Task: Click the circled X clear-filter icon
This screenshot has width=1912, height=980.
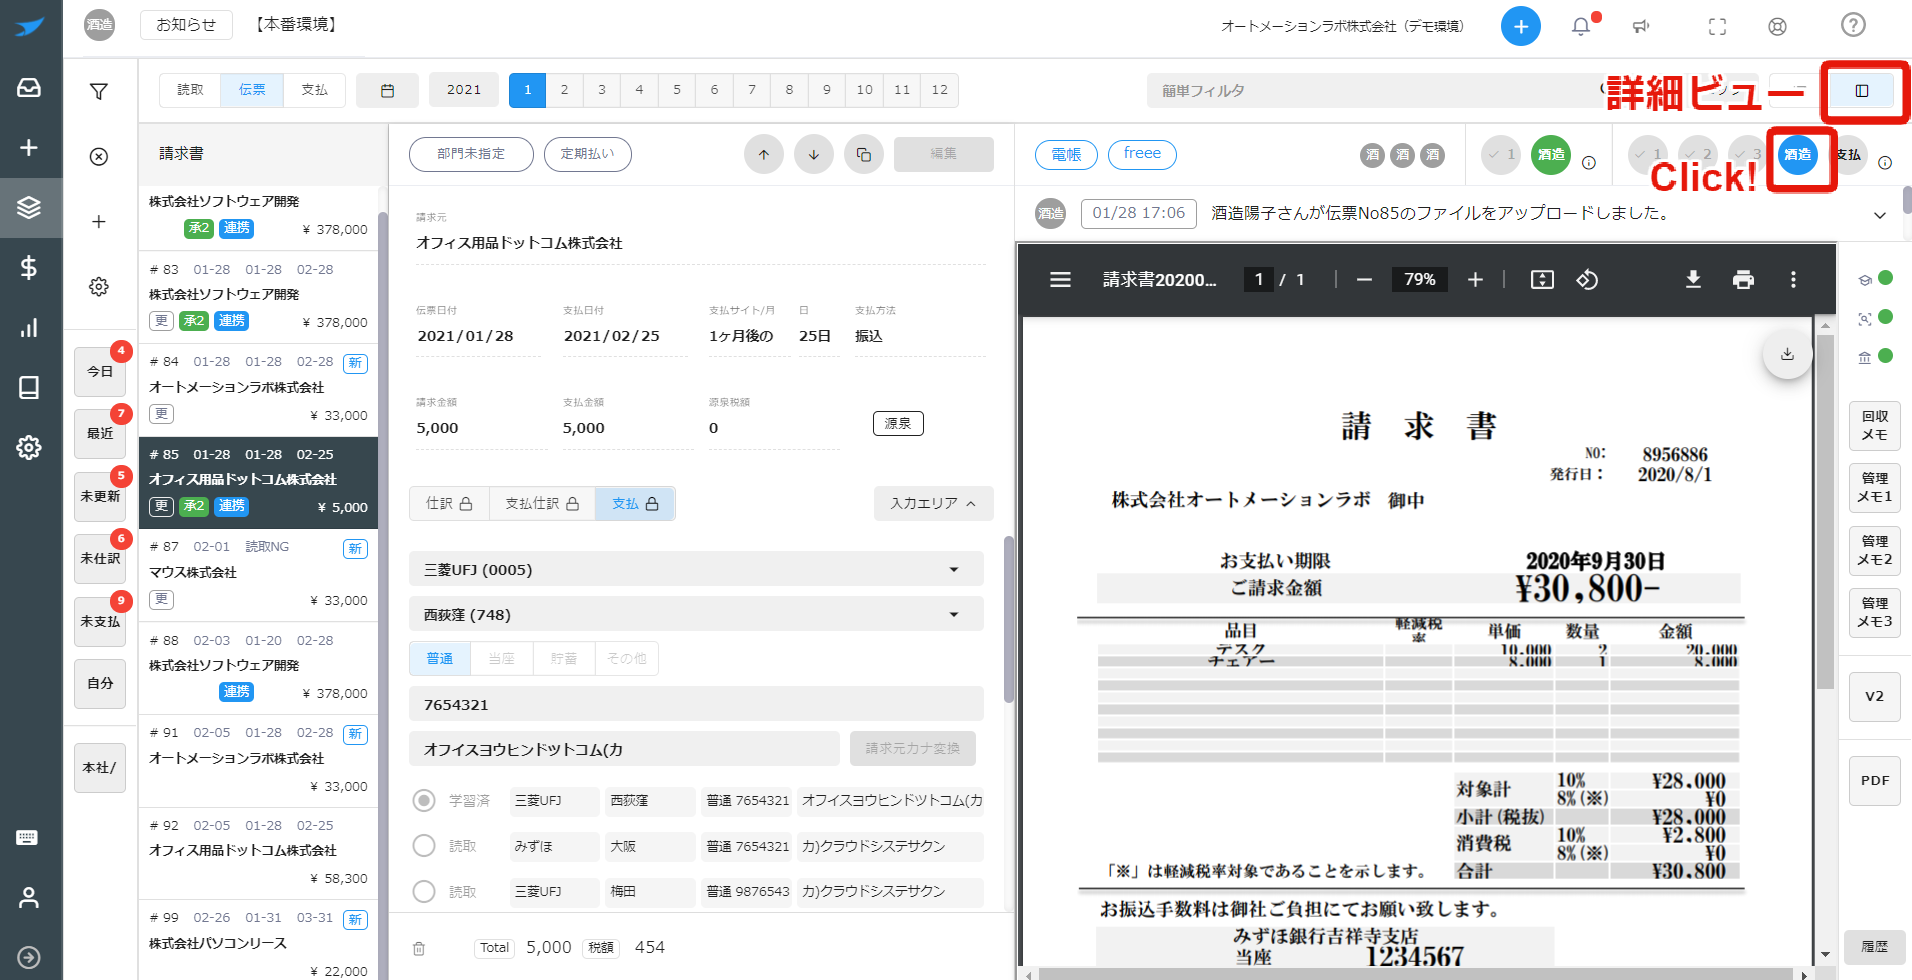Action: click(99, 157)
